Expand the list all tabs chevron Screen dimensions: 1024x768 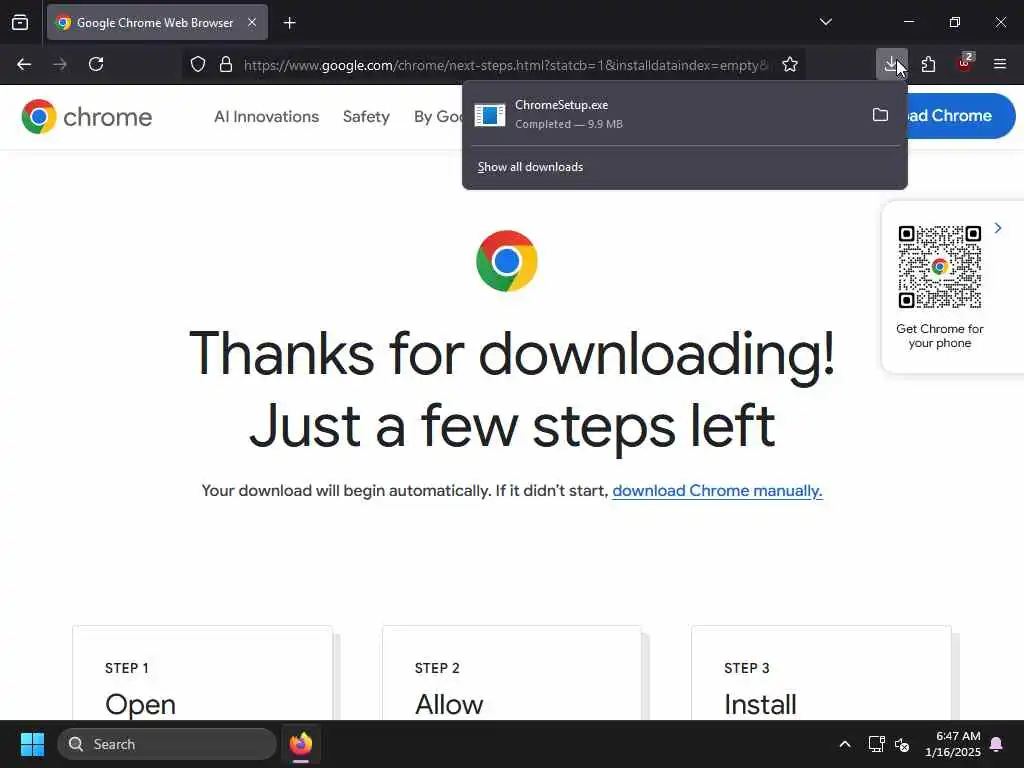tap(825, 22)
